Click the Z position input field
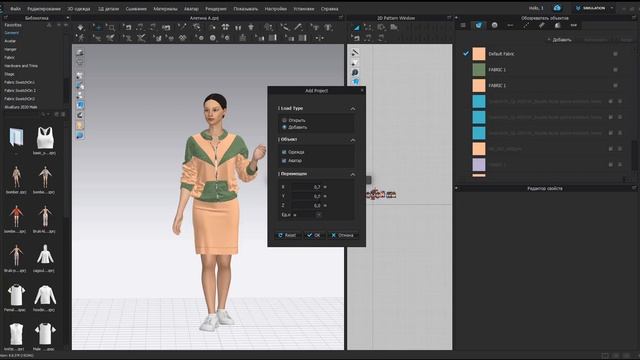This screenshot has height=360, width=640. coord(307,205)
